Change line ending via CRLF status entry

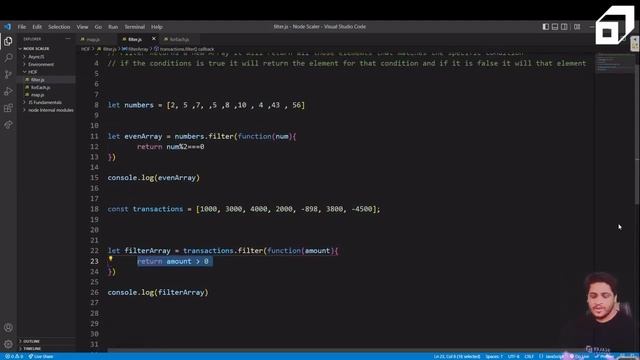[x=529, y=356]
